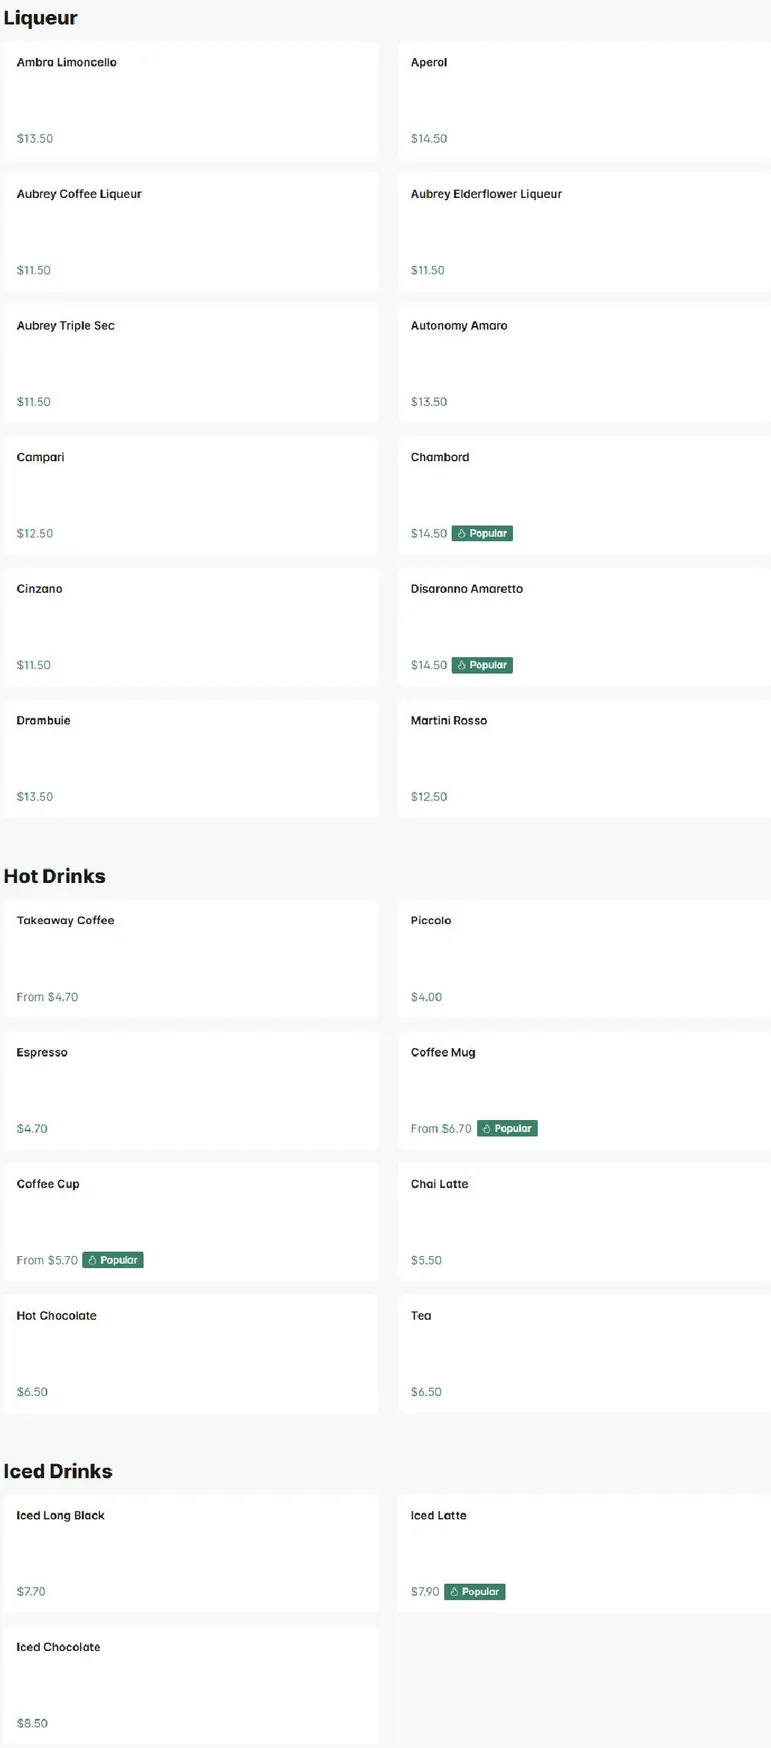Click the $7.70 price under Iced Long Black

coord(31,1591)
